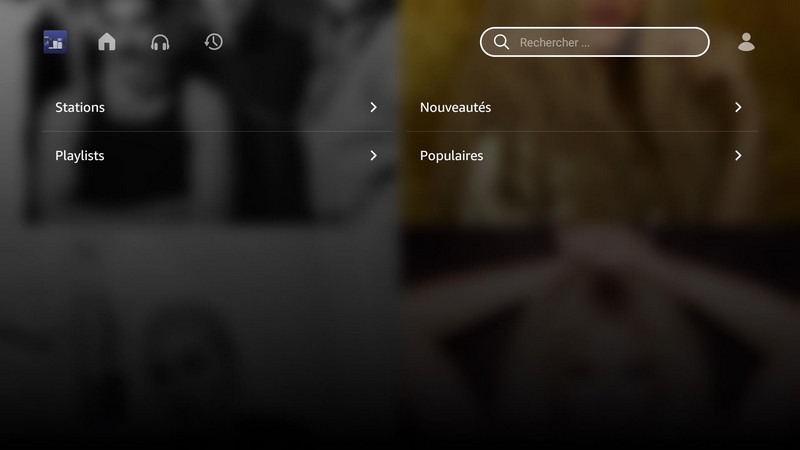Image resolution: width=800 pixels, height=450 pixels.
Task: Open the highlighted Browse music icon
Action: [x=55, y=42]
